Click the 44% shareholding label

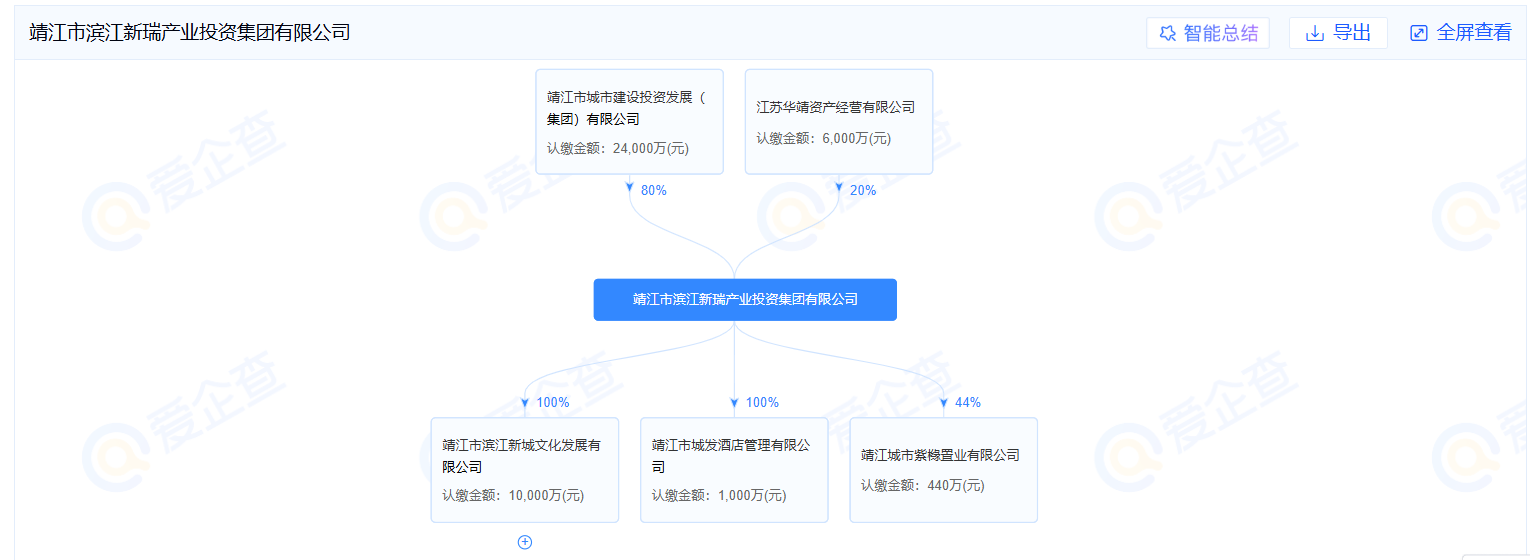[967, 402]
